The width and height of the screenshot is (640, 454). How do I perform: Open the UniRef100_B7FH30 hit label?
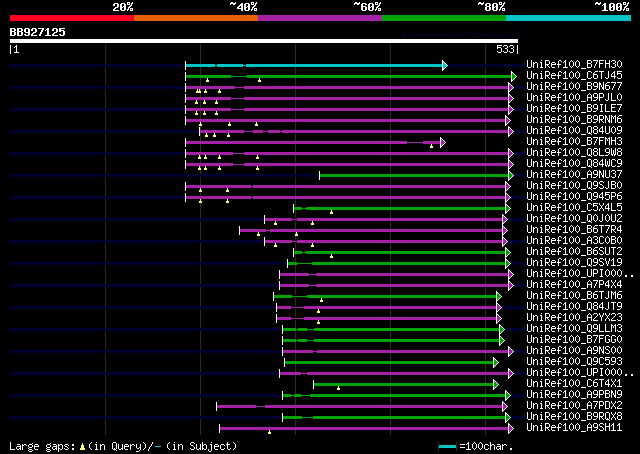point(574,64)
